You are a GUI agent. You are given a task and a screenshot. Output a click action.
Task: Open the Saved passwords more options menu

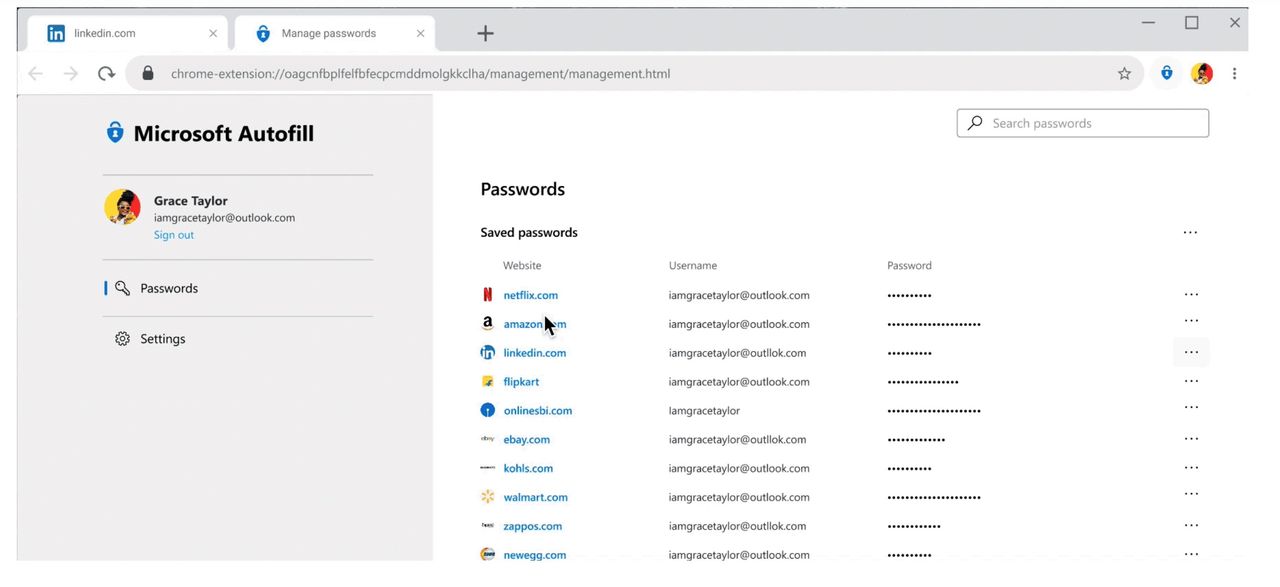click(x=1190, y=232)
